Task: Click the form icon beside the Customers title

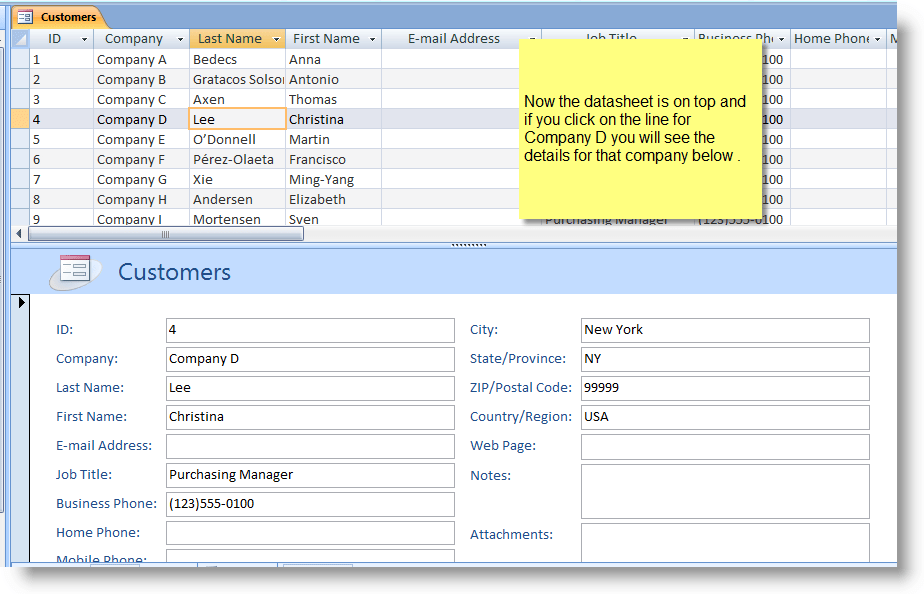Action: pos(75,271)
